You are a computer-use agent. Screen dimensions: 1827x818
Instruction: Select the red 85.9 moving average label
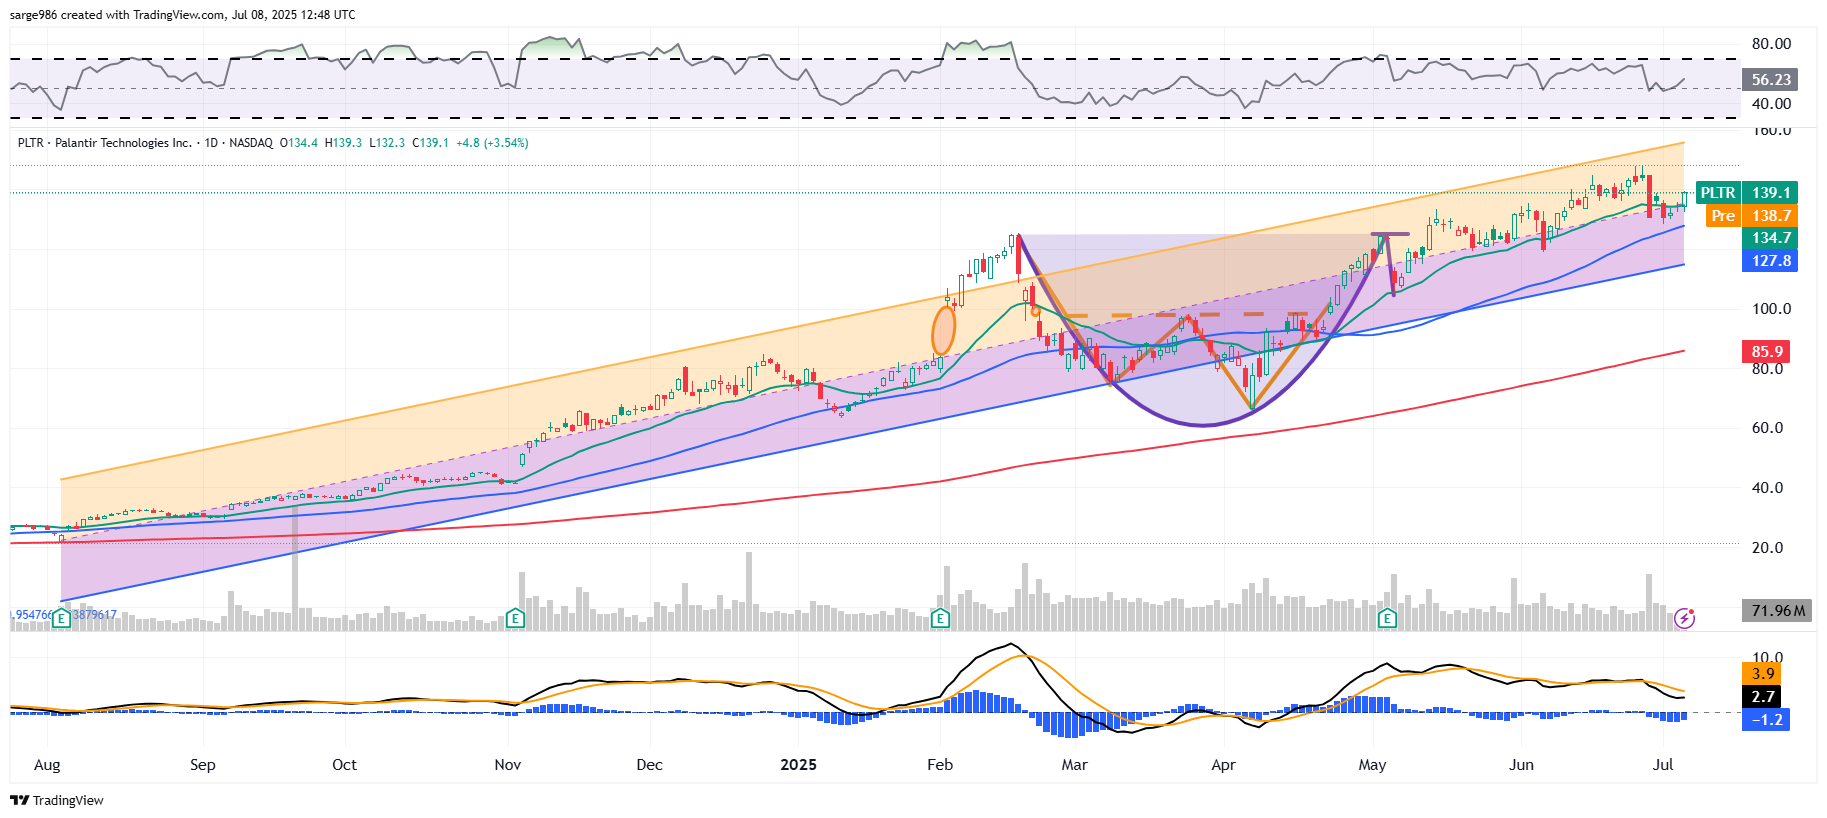[x=1767, y=351]
